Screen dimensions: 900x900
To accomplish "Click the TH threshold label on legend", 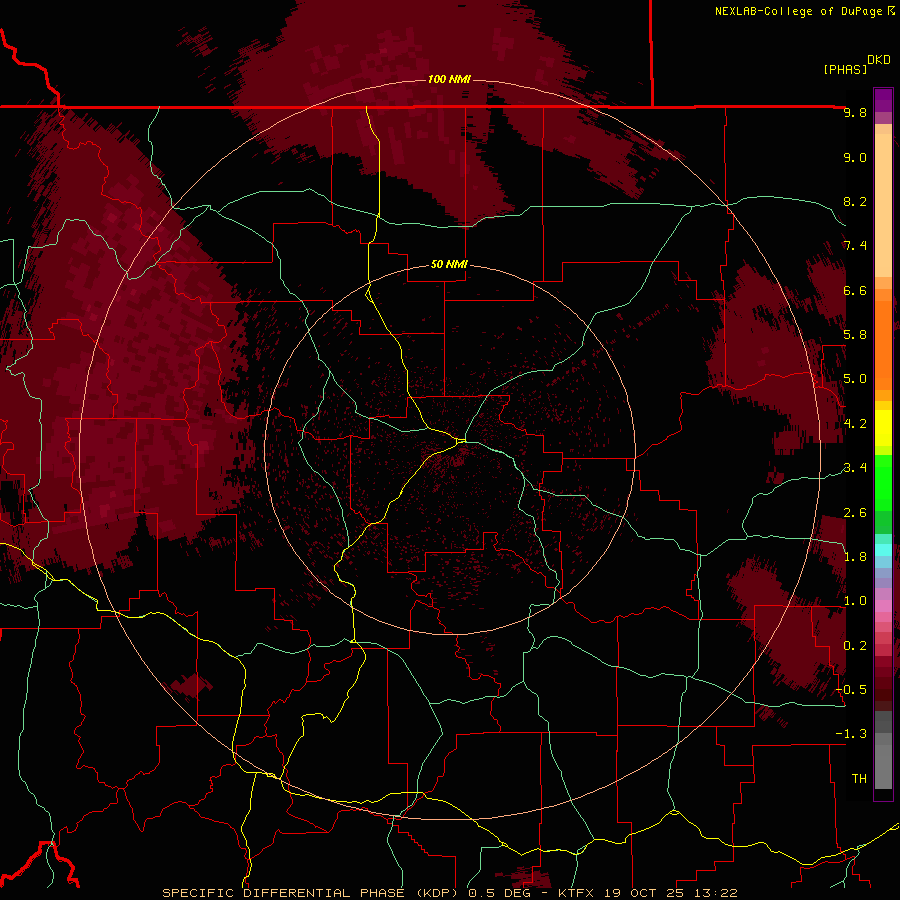I will (859, 778).
